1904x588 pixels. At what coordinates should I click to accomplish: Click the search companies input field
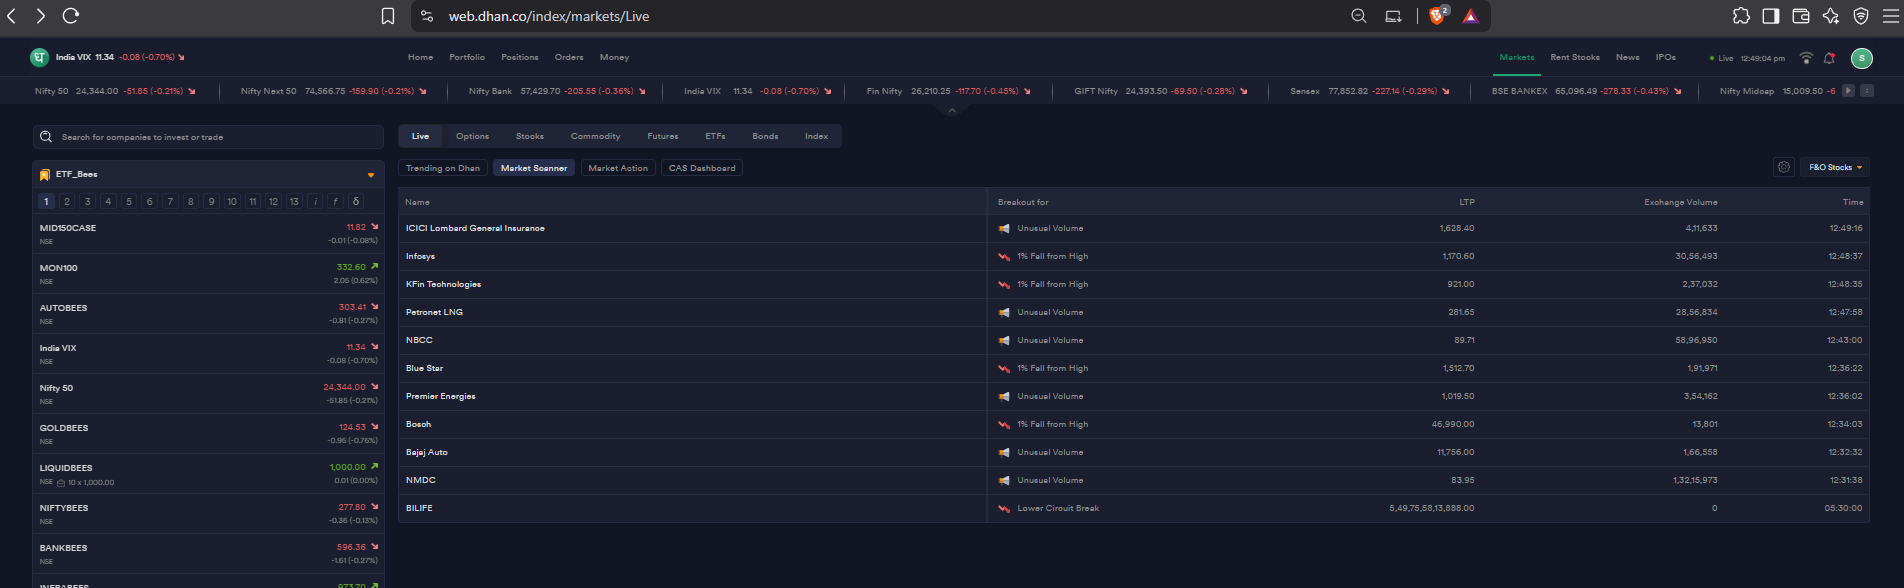(208, 137)
